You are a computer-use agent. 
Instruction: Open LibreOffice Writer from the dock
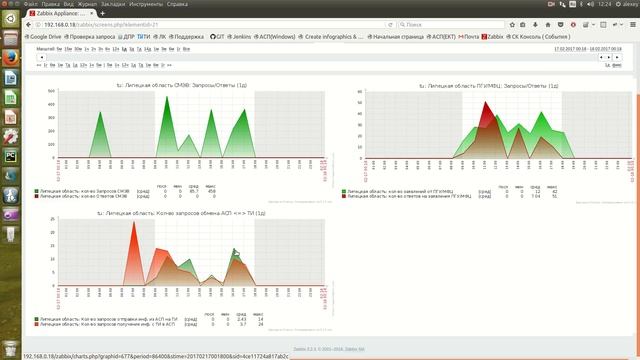pos(11,78)
